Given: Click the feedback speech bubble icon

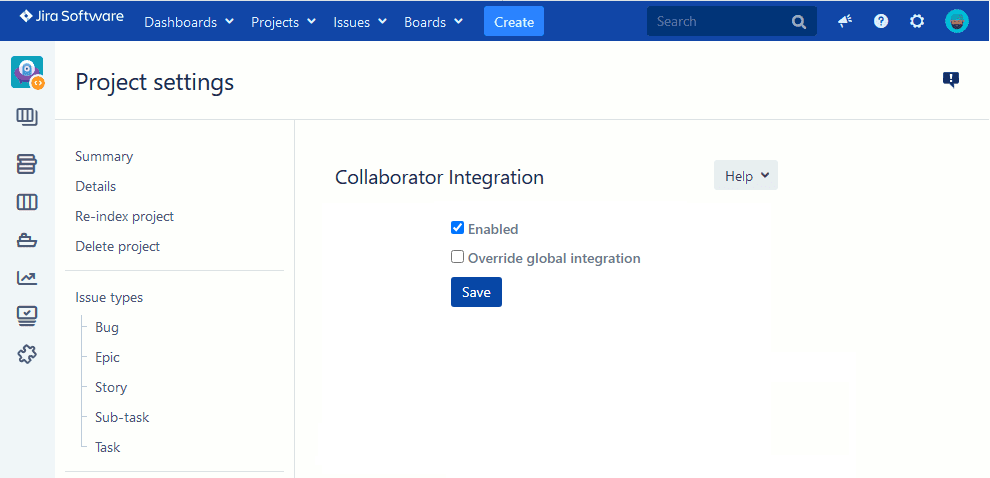Looking at the screenshot, I should 950,80.
